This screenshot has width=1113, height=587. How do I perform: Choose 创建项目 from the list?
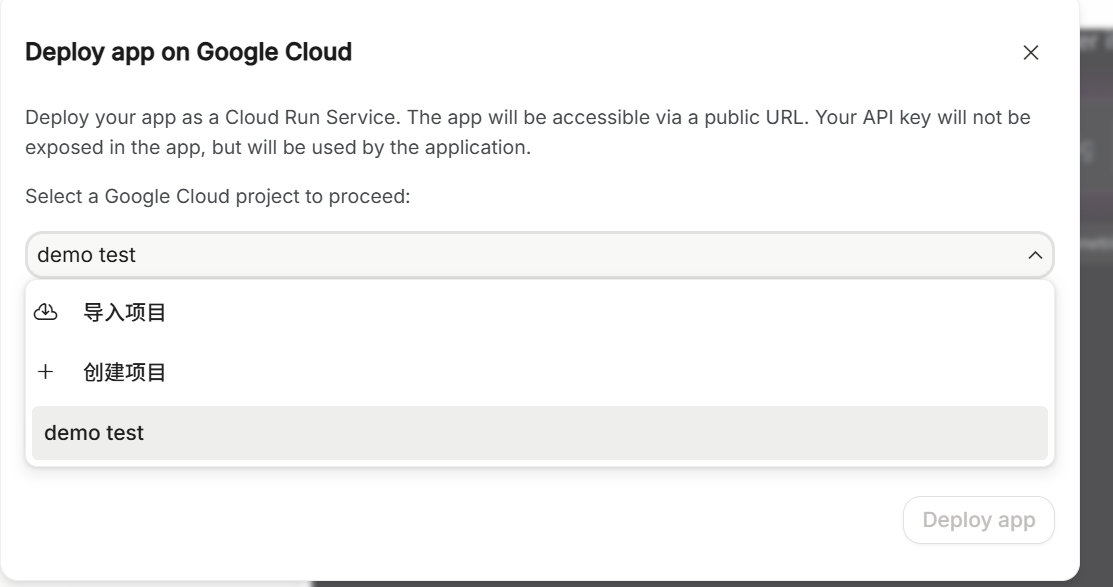point(539,372)
